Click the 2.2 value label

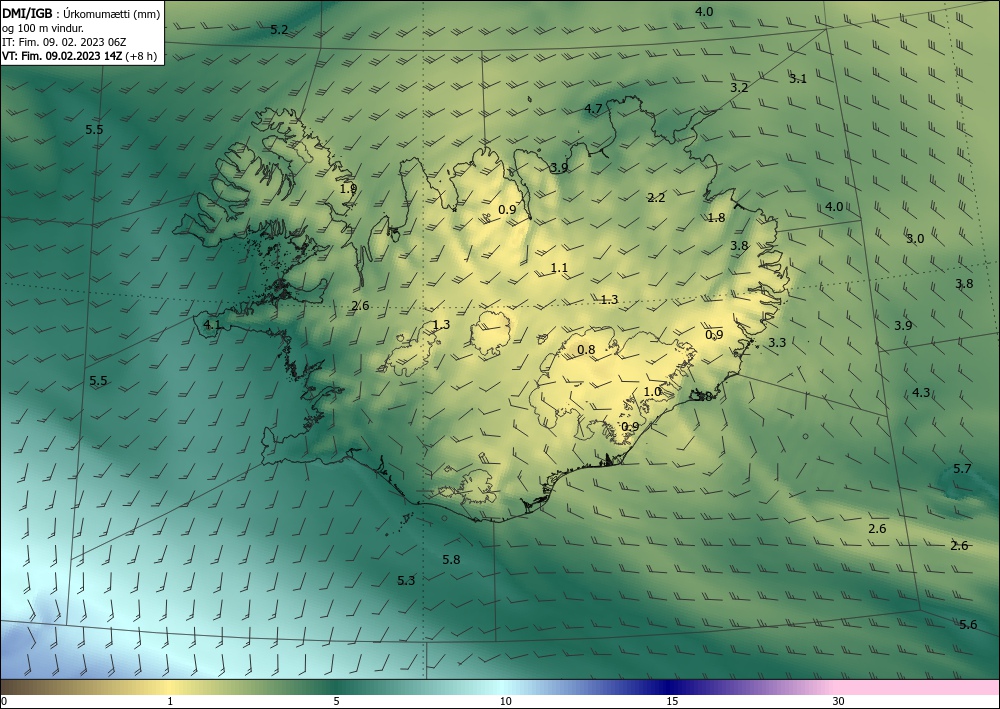tap(656, 198)
